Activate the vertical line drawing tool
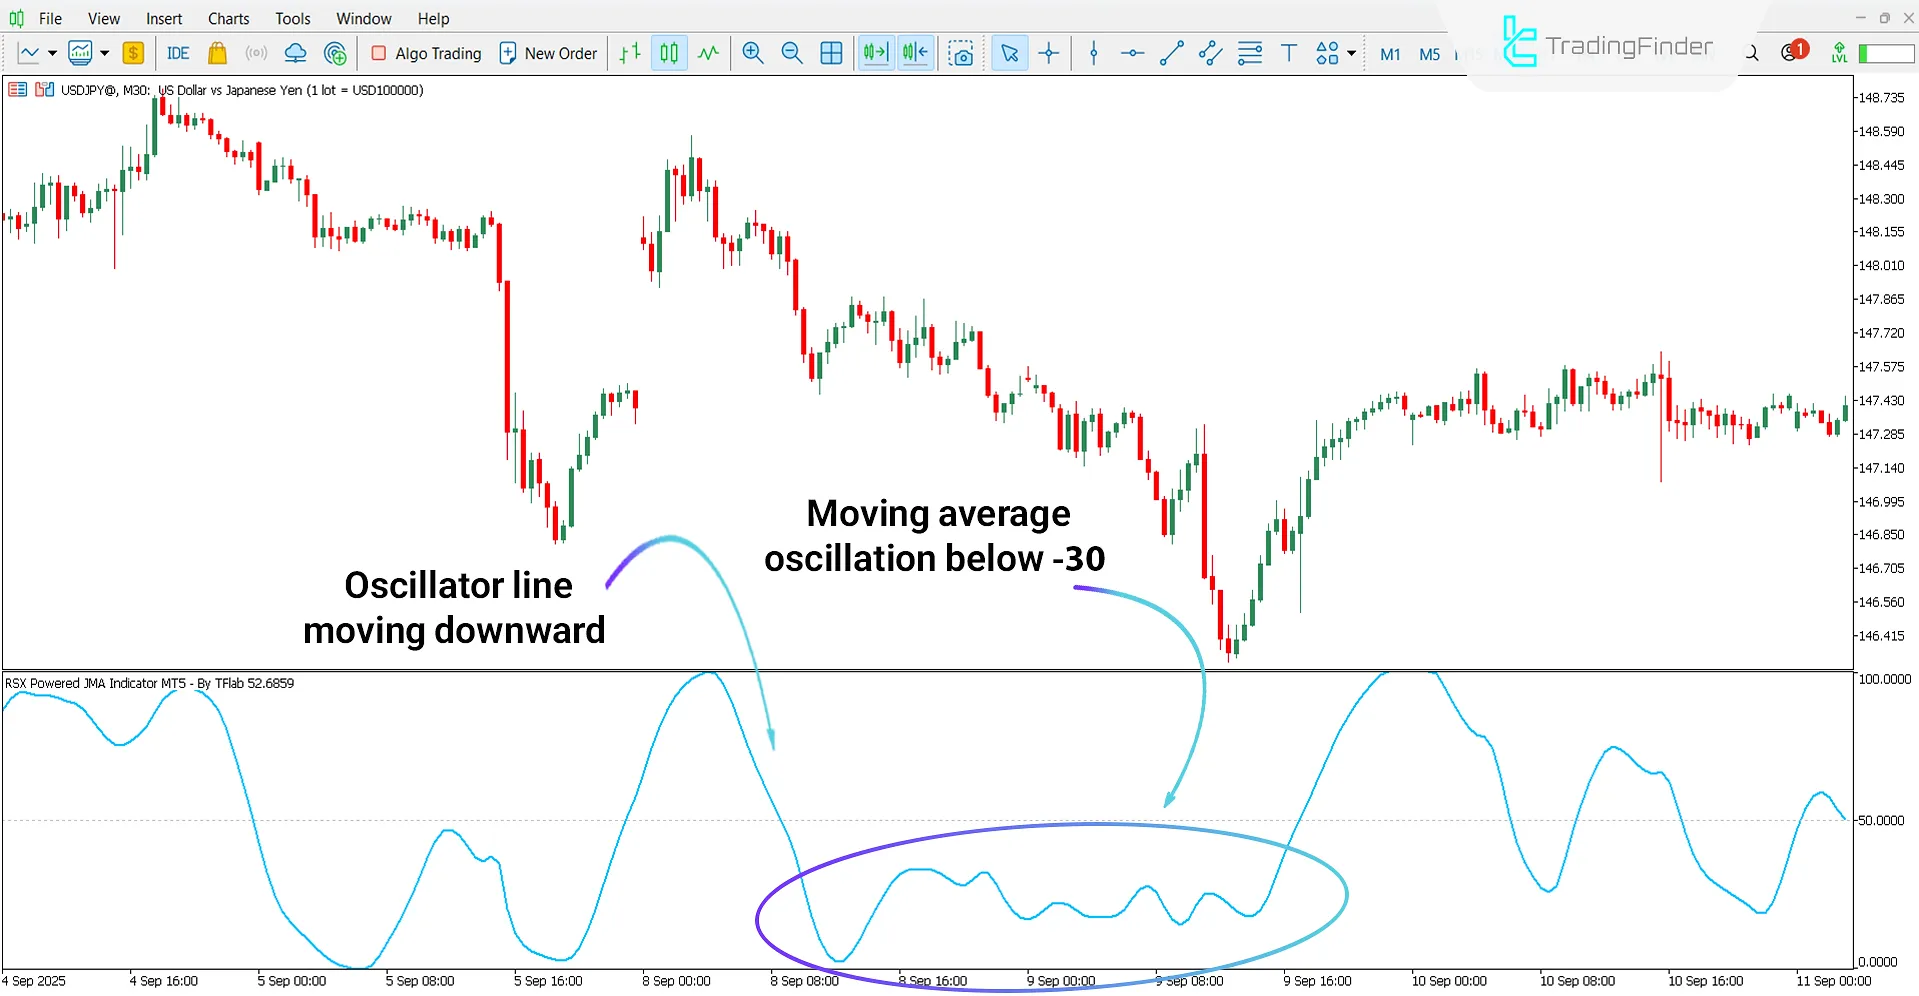The image size is (1919, 996). [1093, 53]
